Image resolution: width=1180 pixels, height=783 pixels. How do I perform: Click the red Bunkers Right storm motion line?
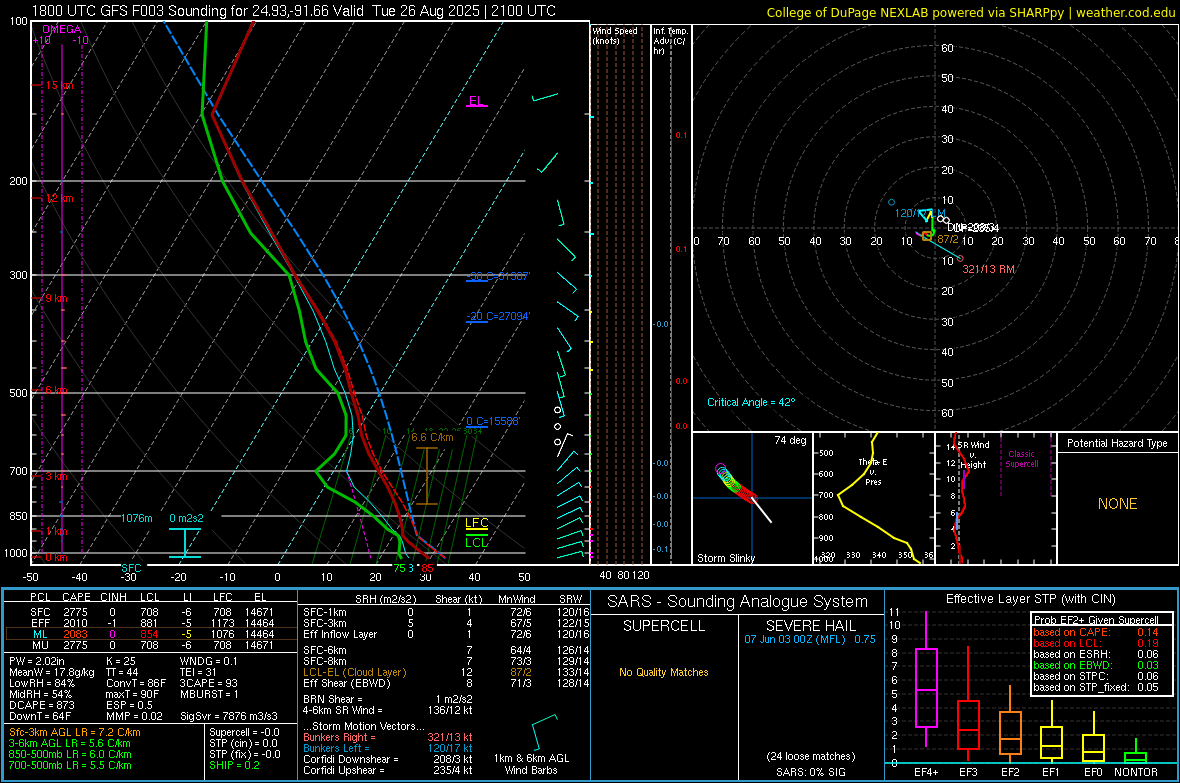coord(388,737)
